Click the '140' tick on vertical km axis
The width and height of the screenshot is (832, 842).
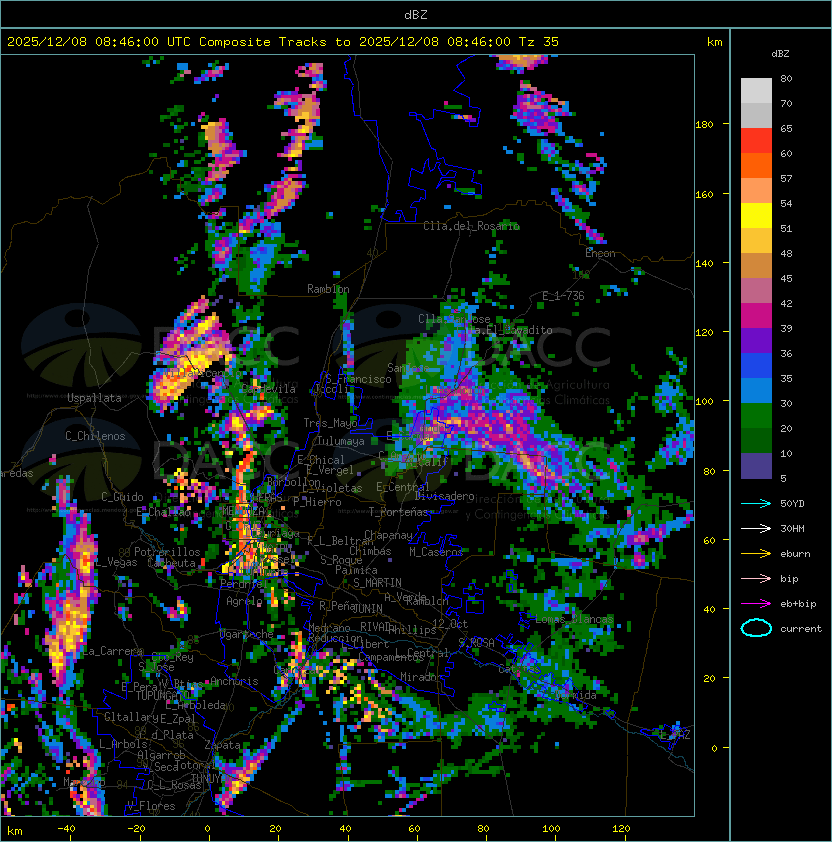tap(704, 263)
